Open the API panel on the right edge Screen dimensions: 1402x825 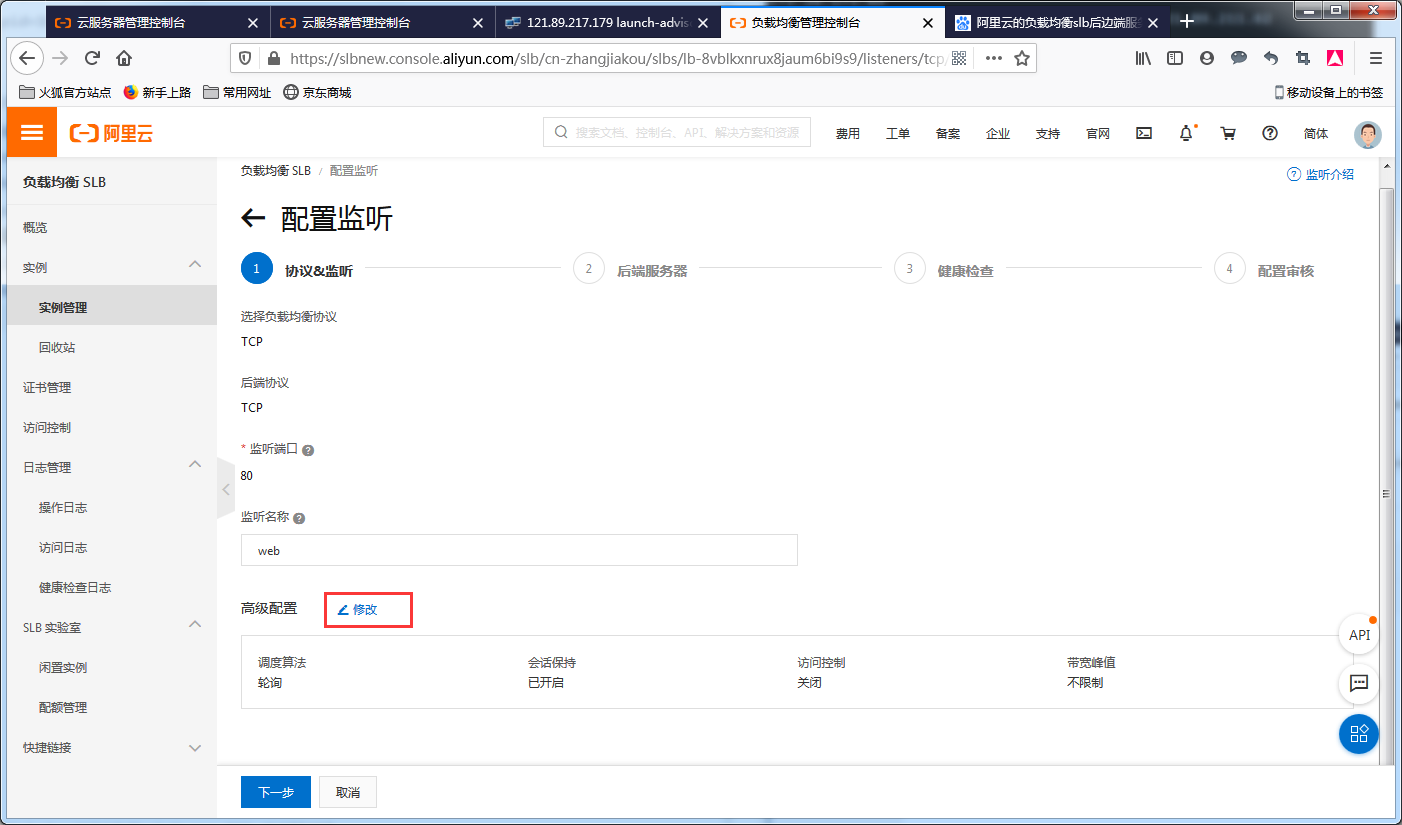[x=1358, y=634]
